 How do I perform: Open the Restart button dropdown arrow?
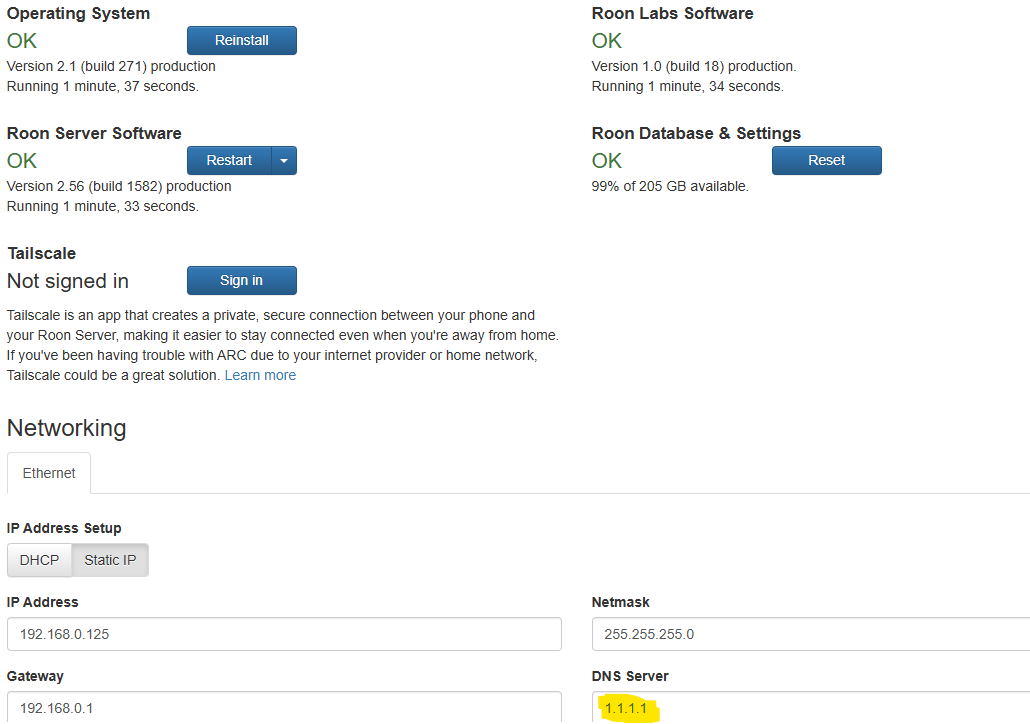[284, 160]
